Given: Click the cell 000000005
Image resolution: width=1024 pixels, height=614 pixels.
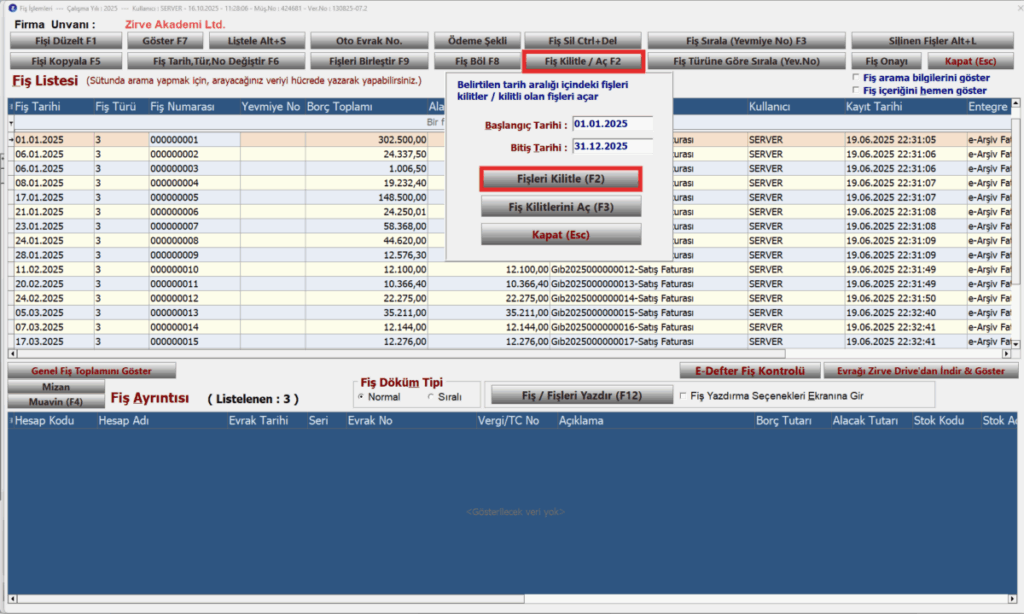Looking at the screenshot, I should click(x=194, y=197).
